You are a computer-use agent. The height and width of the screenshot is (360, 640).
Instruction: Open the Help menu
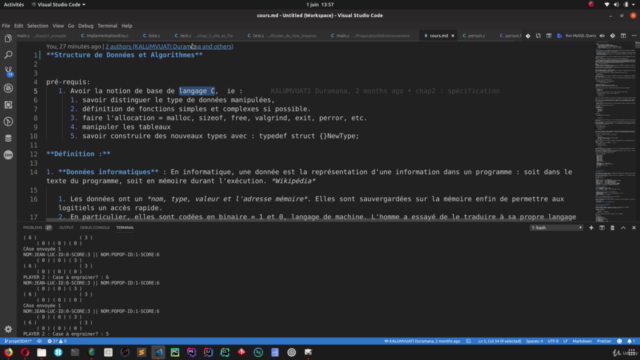(127, 26)
